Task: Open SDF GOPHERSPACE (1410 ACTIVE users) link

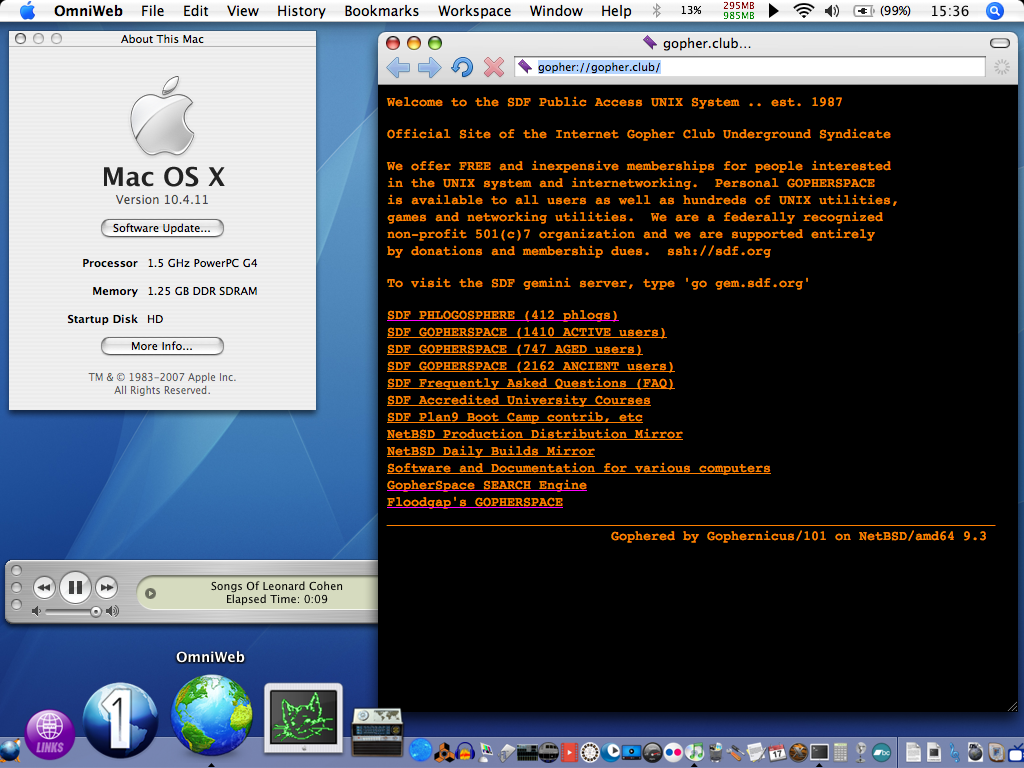Action: click(526, 332)
